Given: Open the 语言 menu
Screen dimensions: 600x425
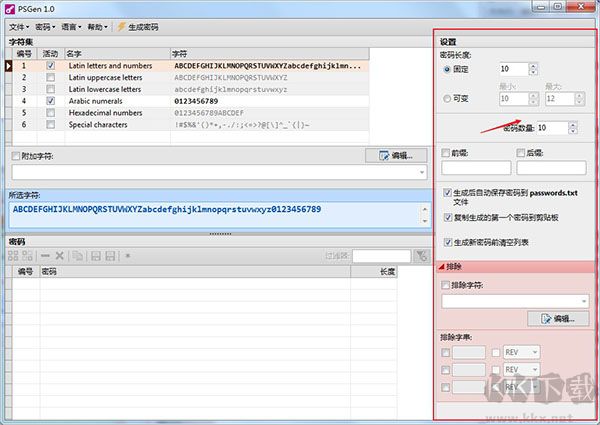Looking at the screenshot, I should (x=72, y=27).
